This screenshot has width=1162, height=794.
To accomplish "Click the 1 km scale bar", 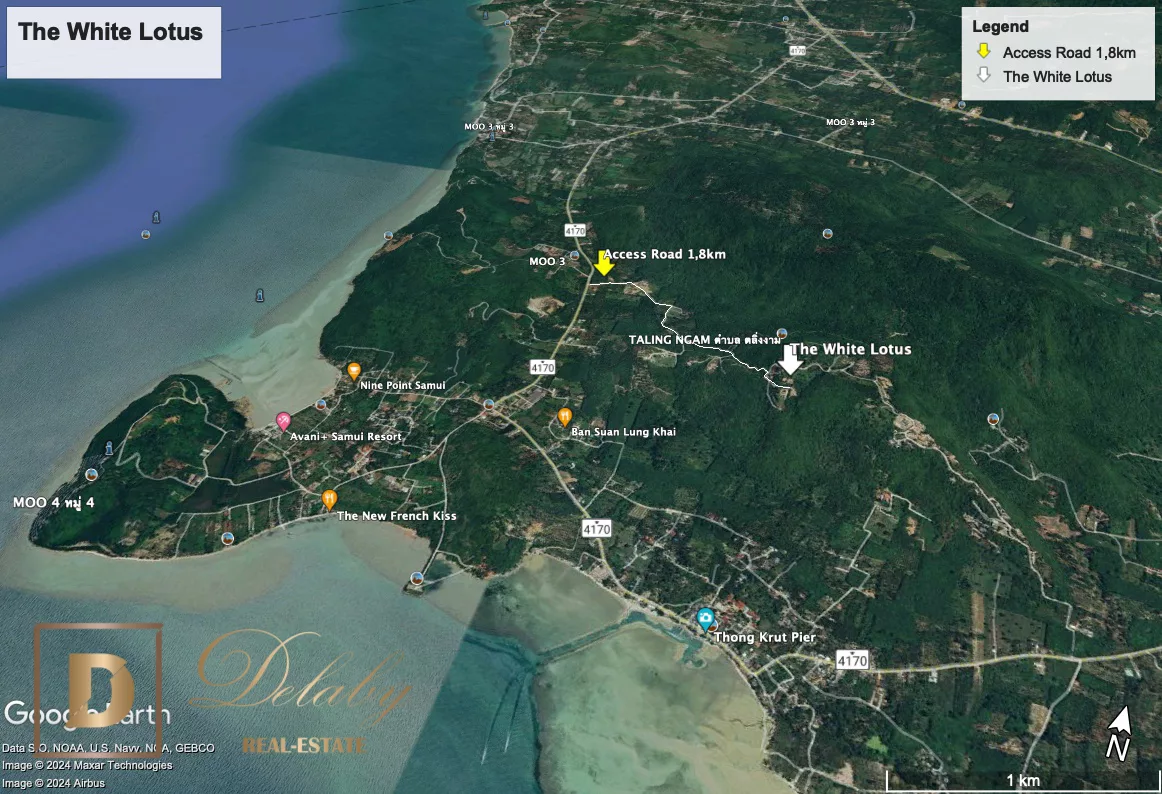I will [x=1022, y=780].
